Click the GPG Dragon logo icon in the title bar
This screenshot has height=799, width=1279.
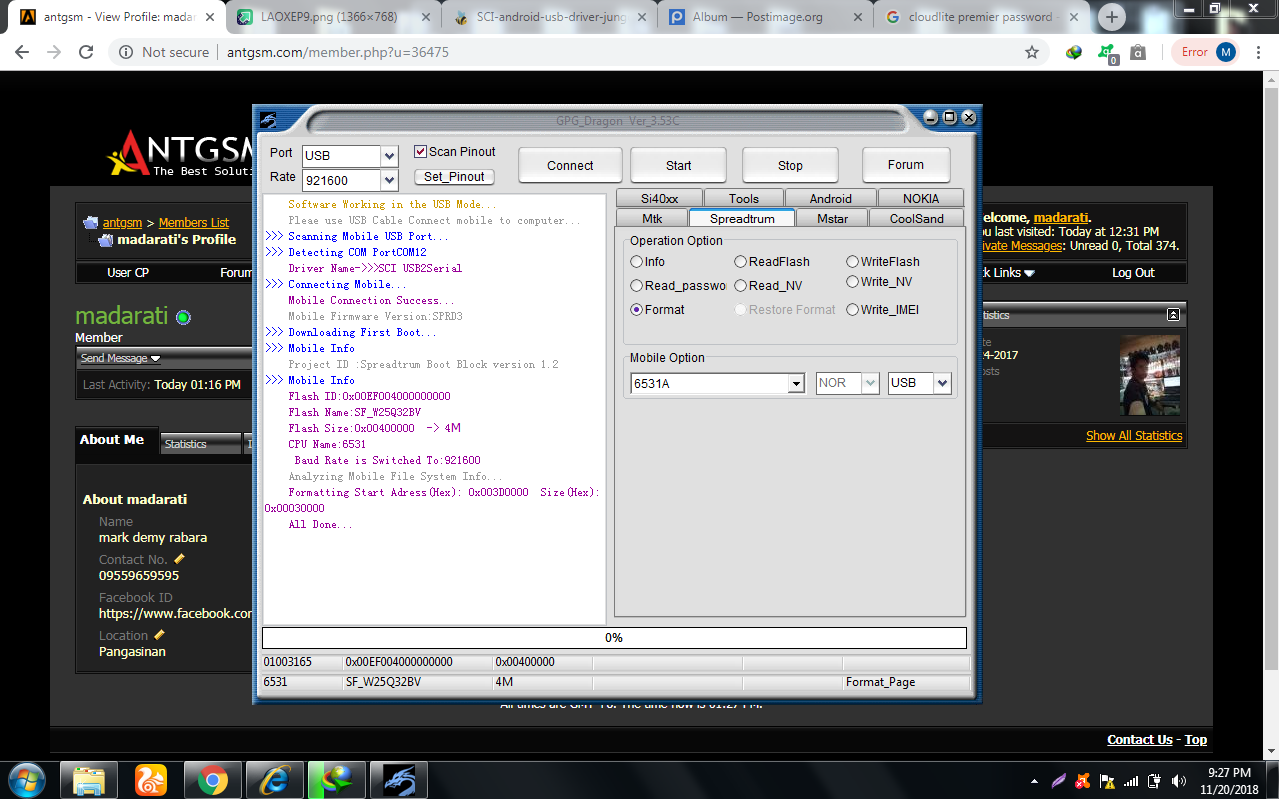coord(269,120)
